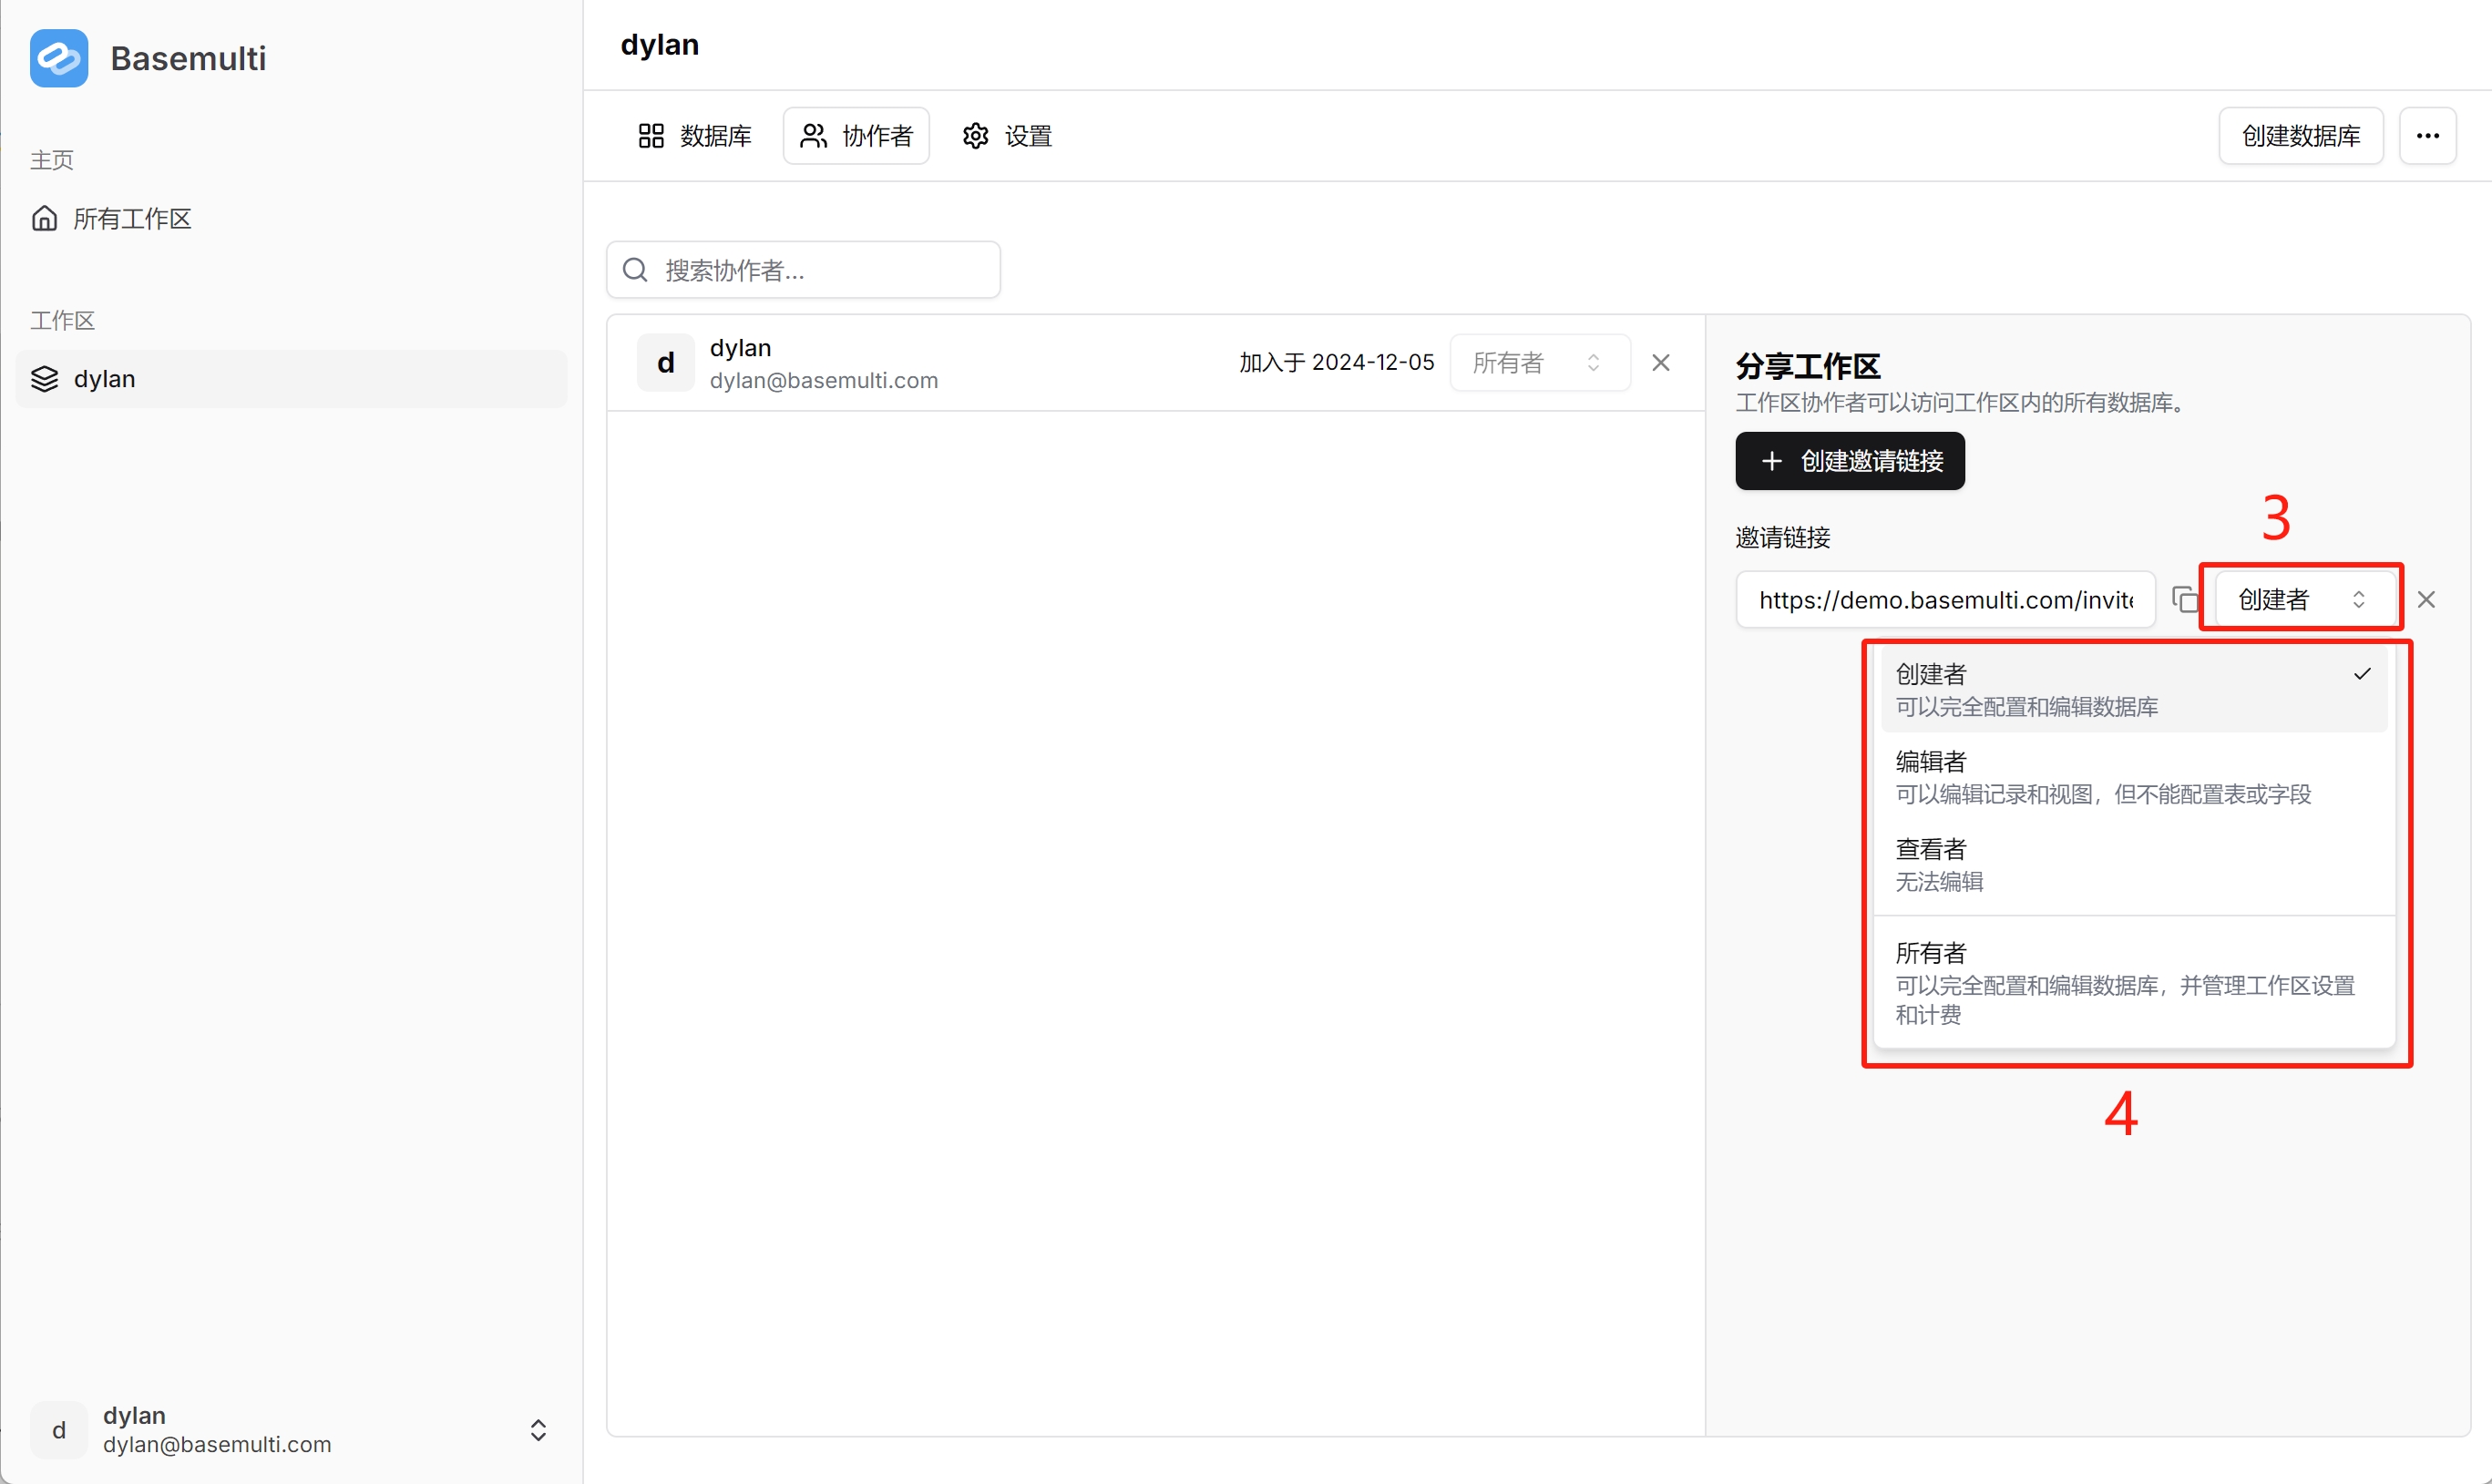Focus the 搜索协作者 search field
The image size is (2492, 1484).
point(803,270)
